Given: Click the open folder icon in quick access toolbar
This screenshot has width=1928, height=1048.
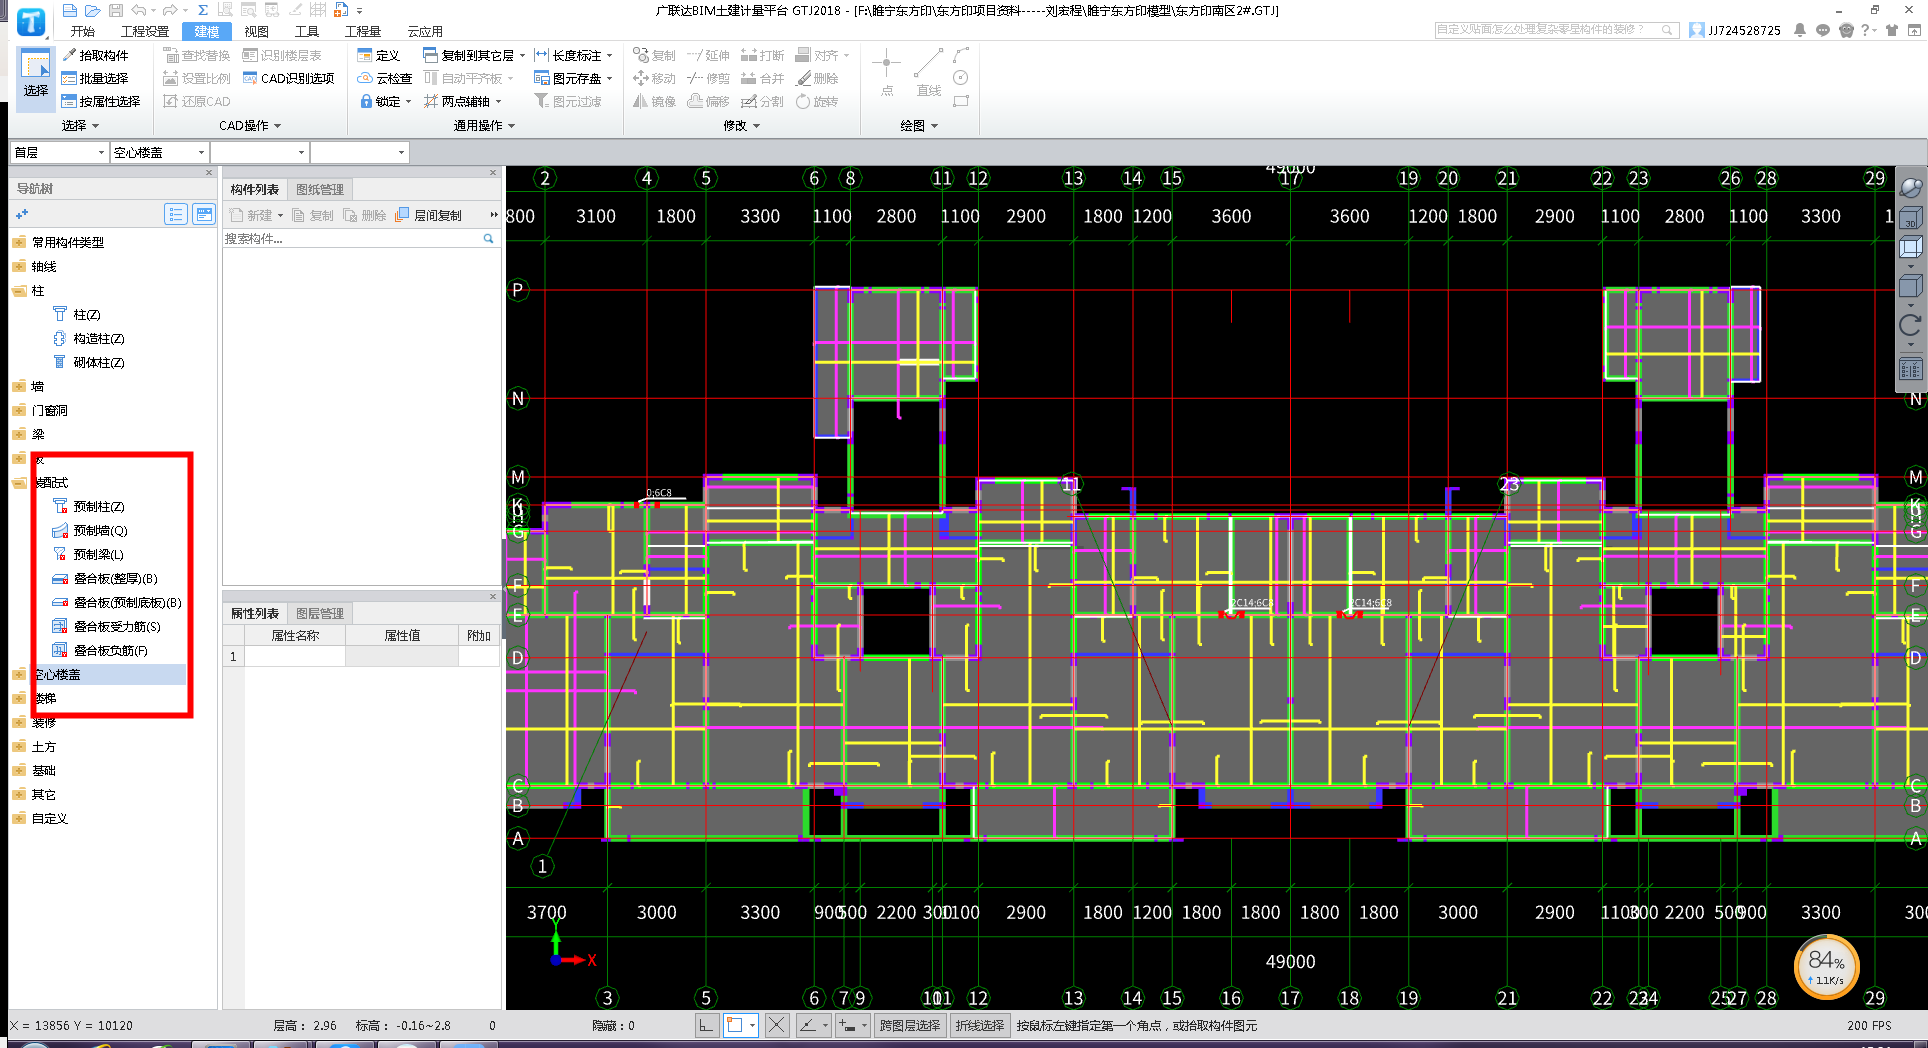Looking at the screenshot, I should tap(93, 10).
